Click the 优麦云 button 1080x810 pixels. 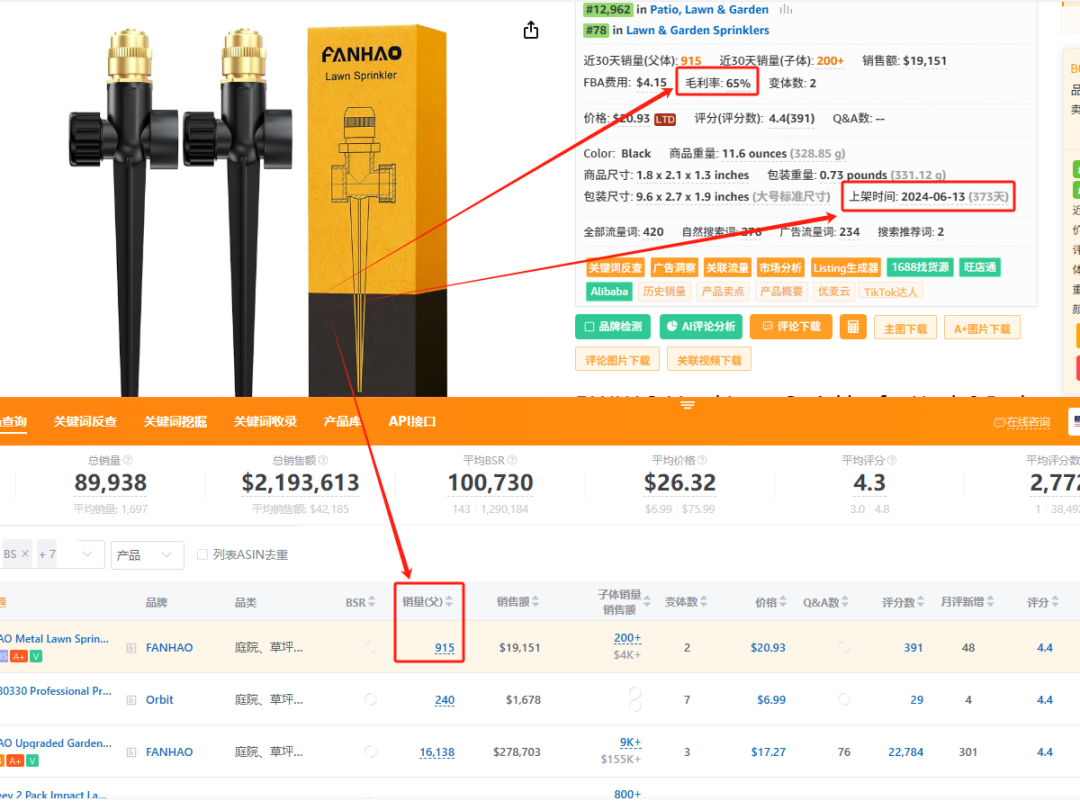tap(833, 291)
